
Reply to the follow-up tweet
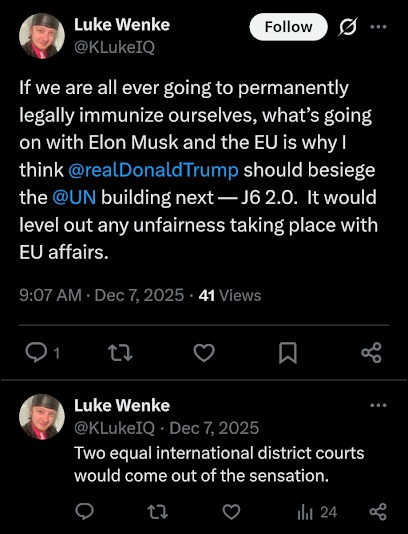[84, 512]
